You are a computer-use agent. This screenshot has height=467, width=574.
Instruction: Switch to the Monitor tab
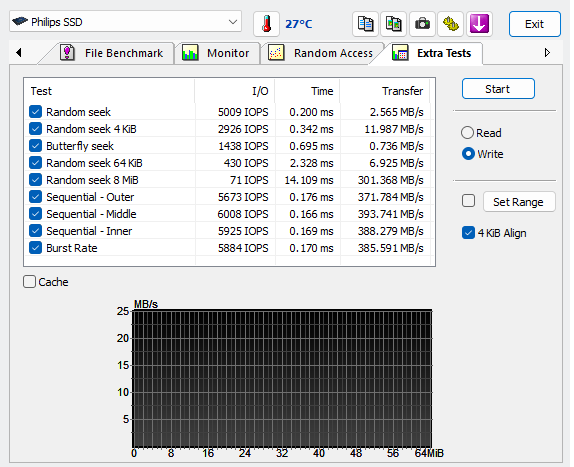(217, 53)
